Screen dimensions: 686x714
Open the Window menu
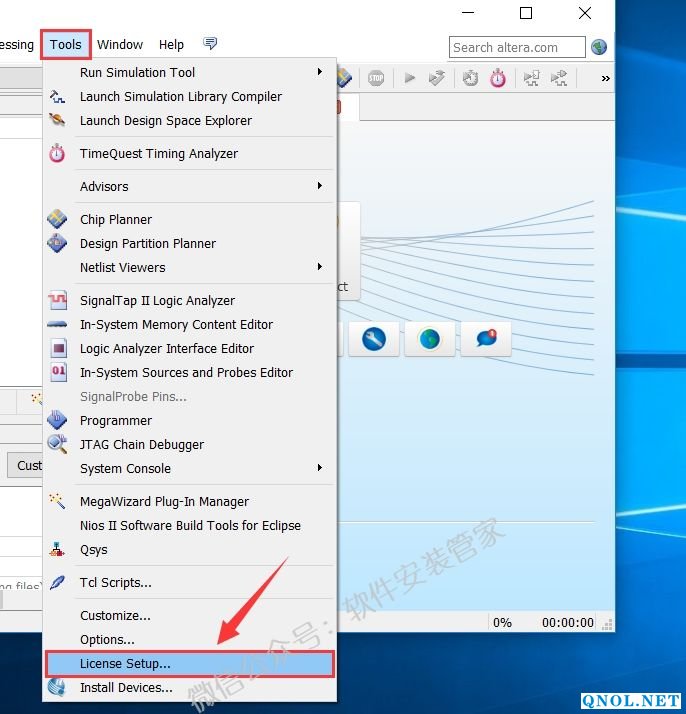pos(120,45)
